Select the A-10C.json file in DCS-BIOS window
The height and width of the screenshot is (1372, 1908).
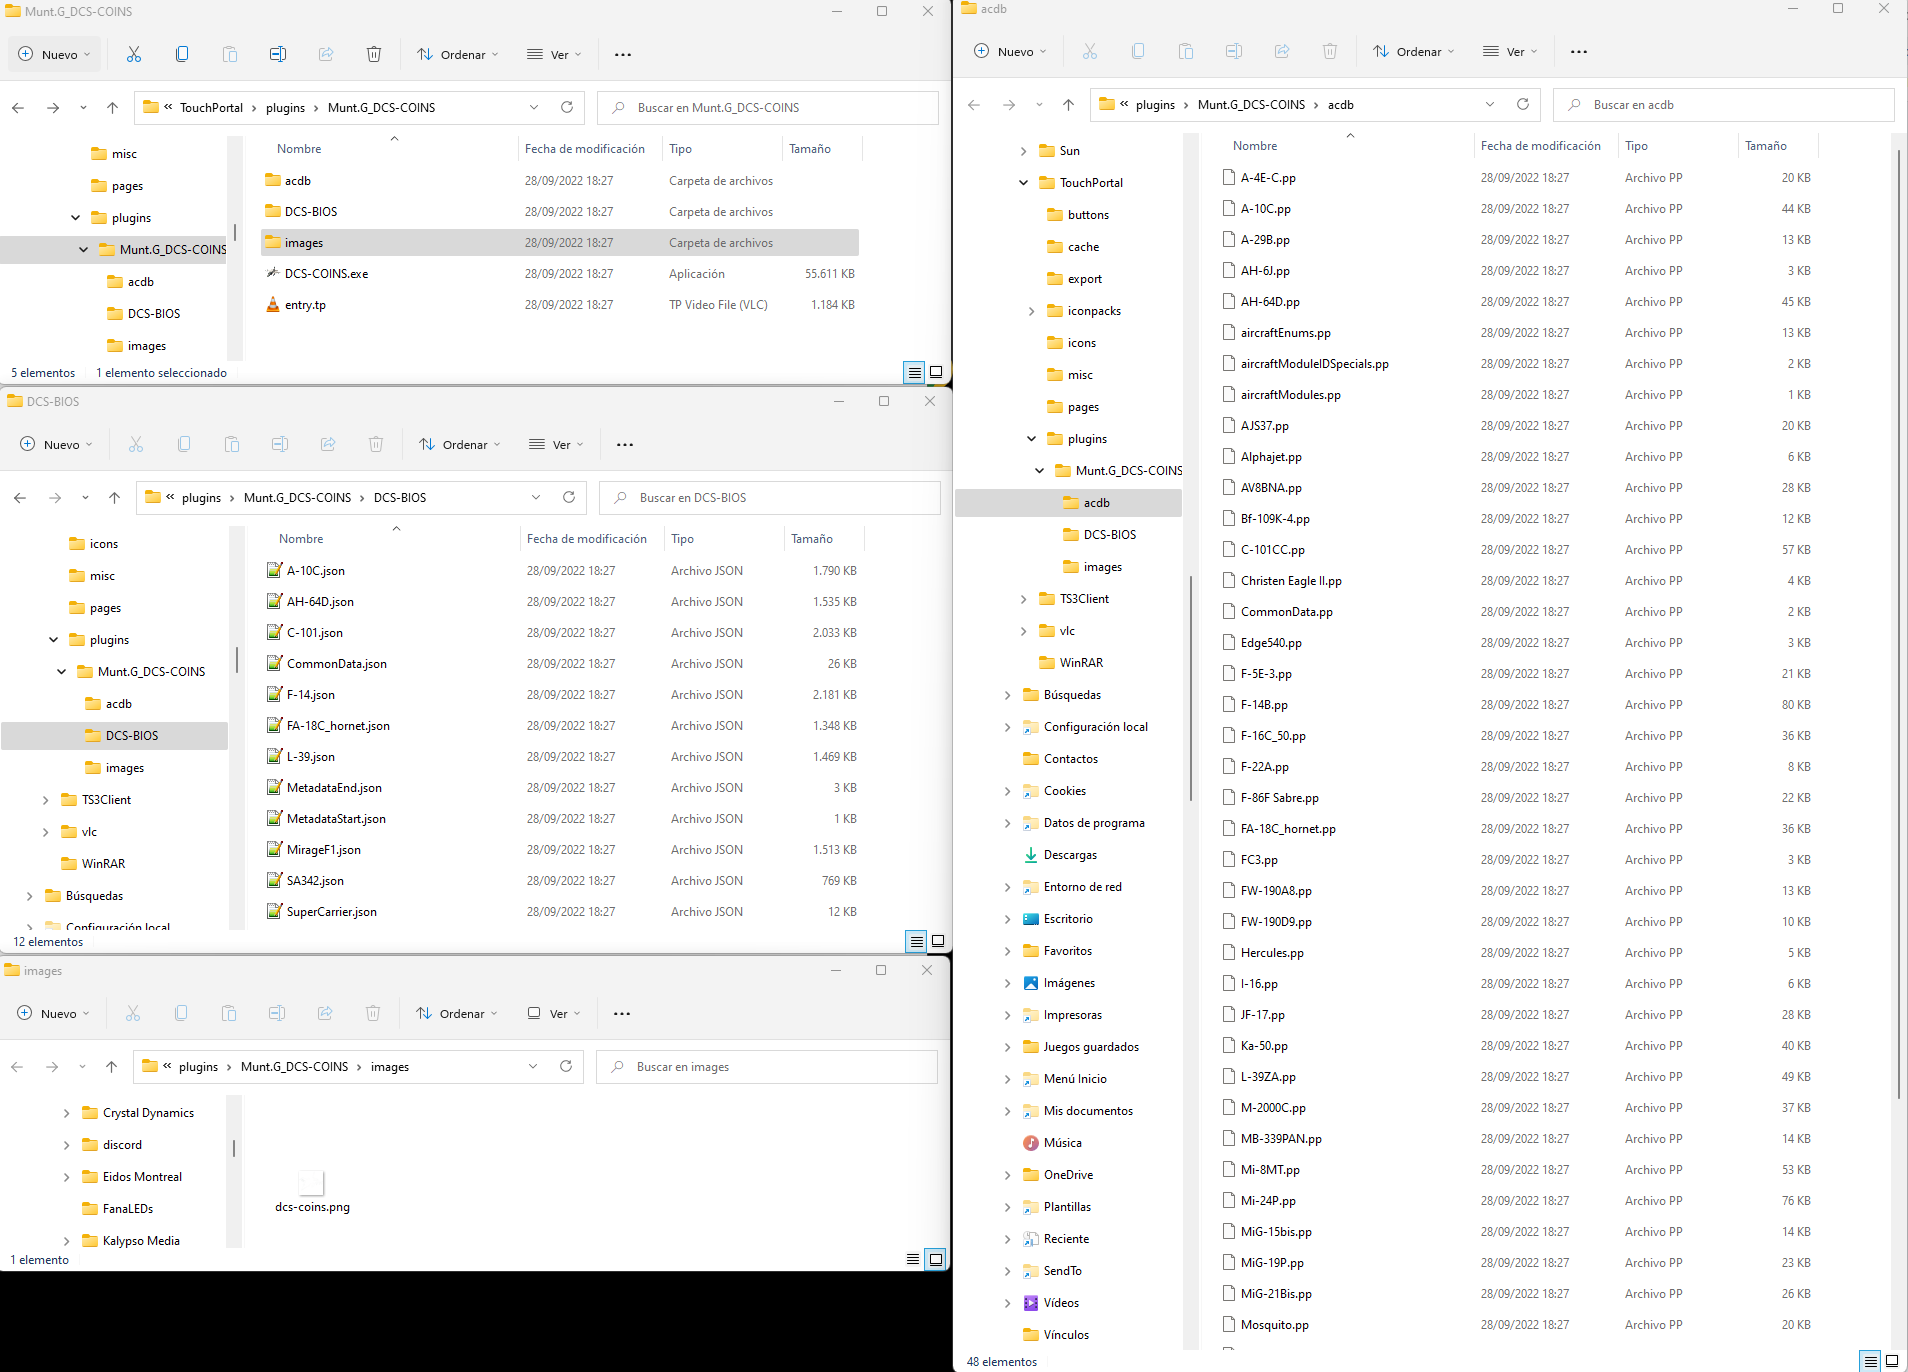tap(562, 571)
